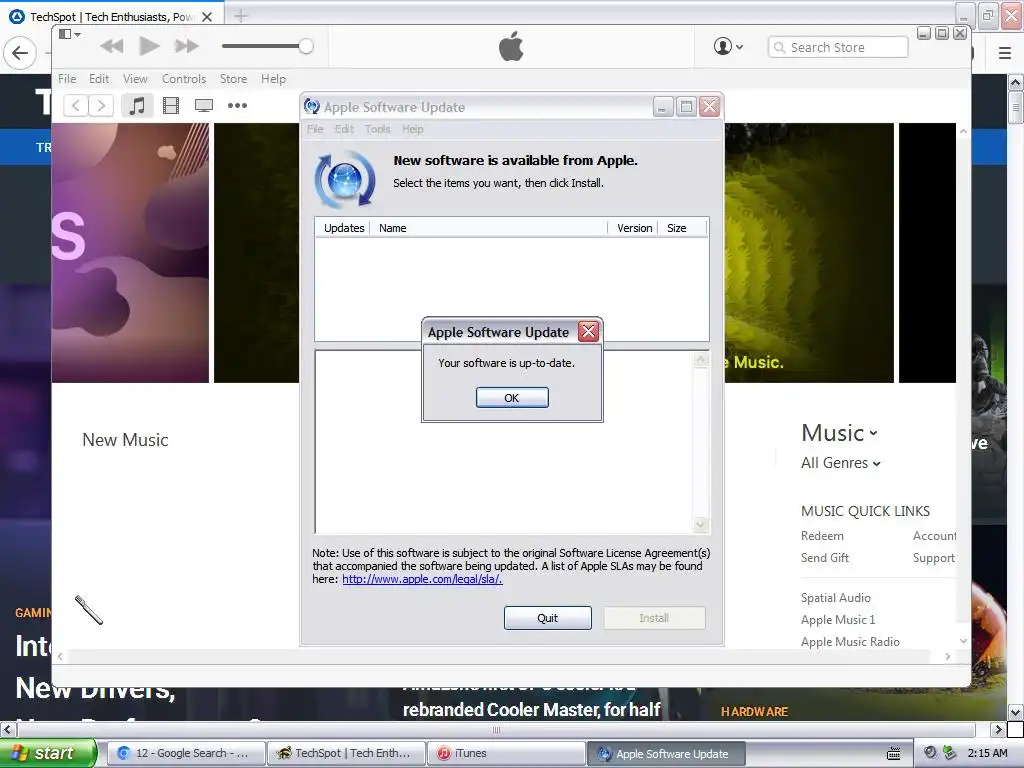This screenshot has height=768, width=1024.
Task: Open the Spatial Audio link
Action: [x=835, y=598]
